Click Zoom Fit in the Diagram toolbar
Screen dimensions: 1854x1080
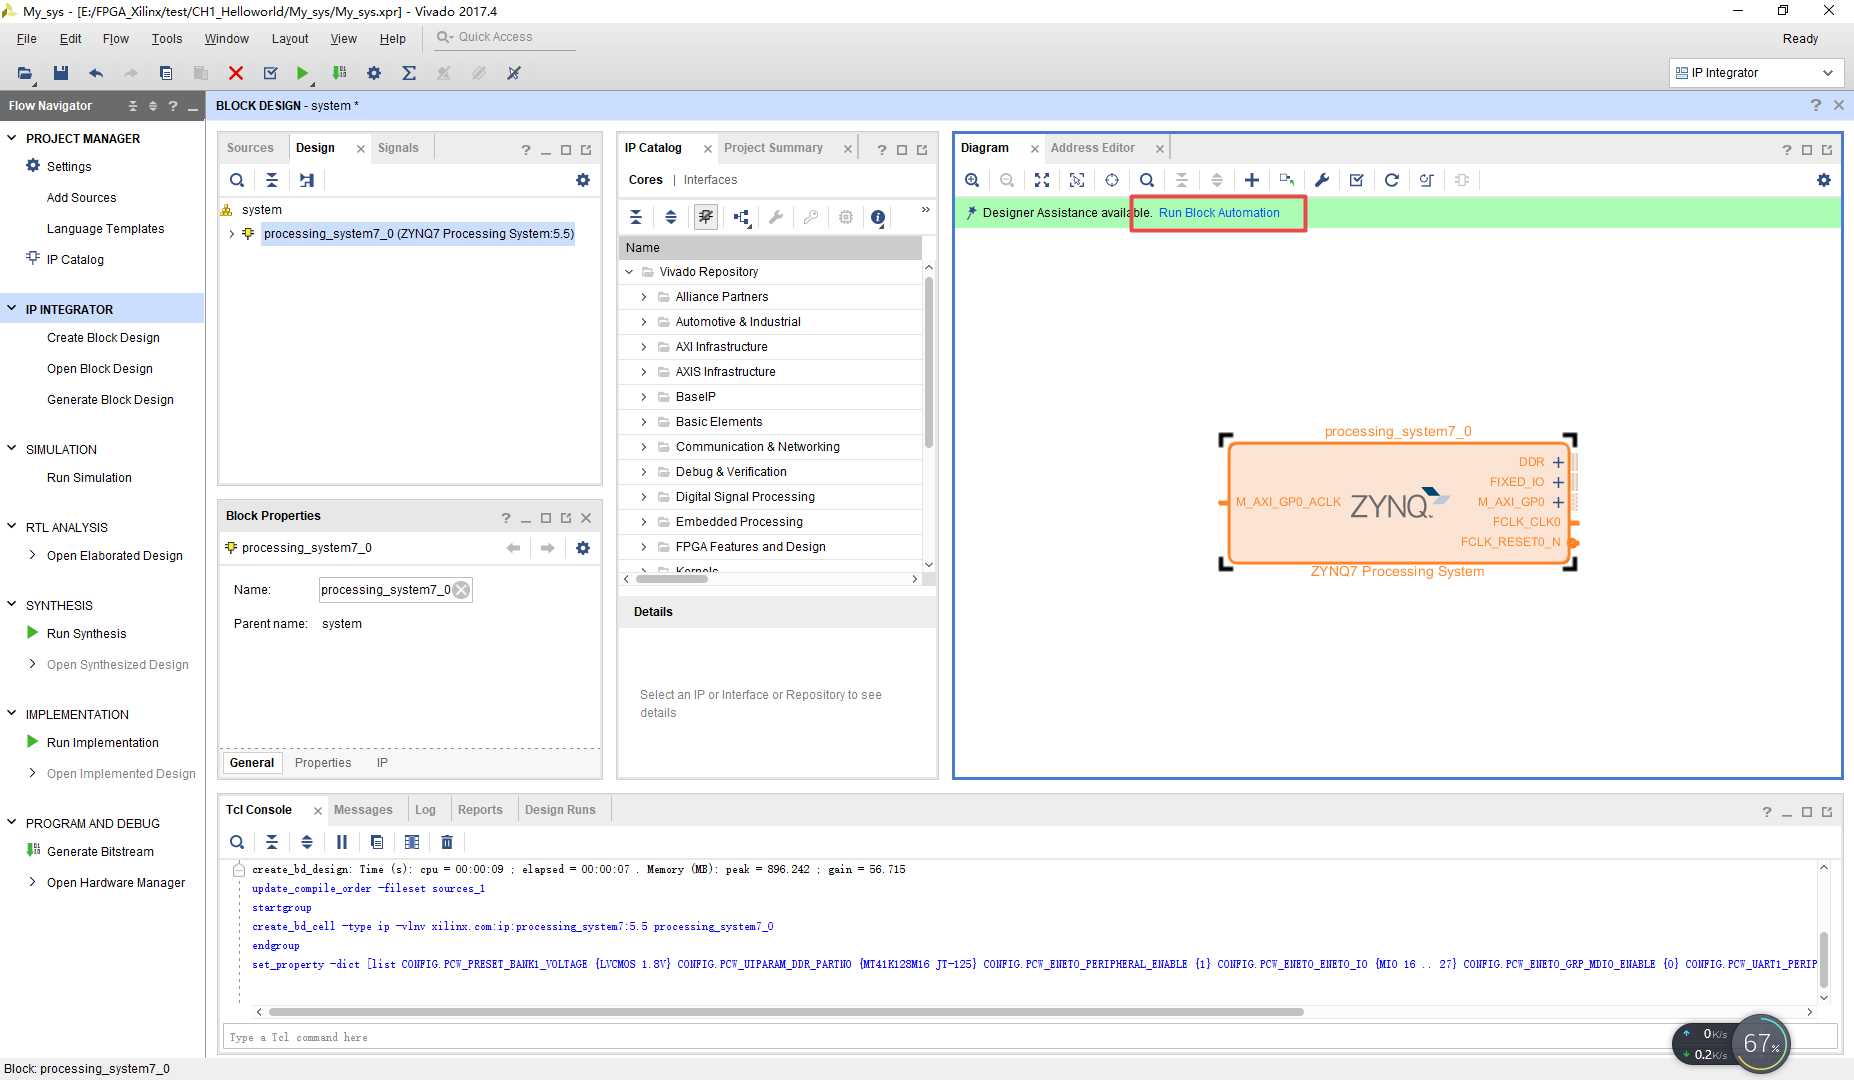point(1042,180)
